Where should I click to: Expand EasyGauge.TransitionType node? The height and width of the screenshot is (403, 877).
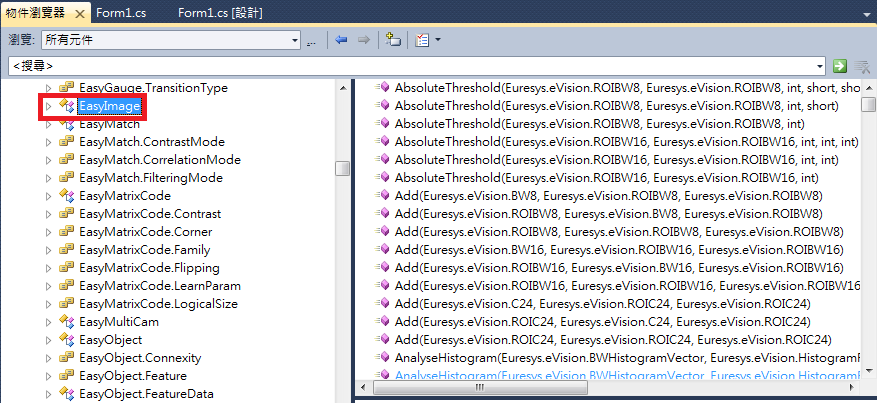(48, 88)
